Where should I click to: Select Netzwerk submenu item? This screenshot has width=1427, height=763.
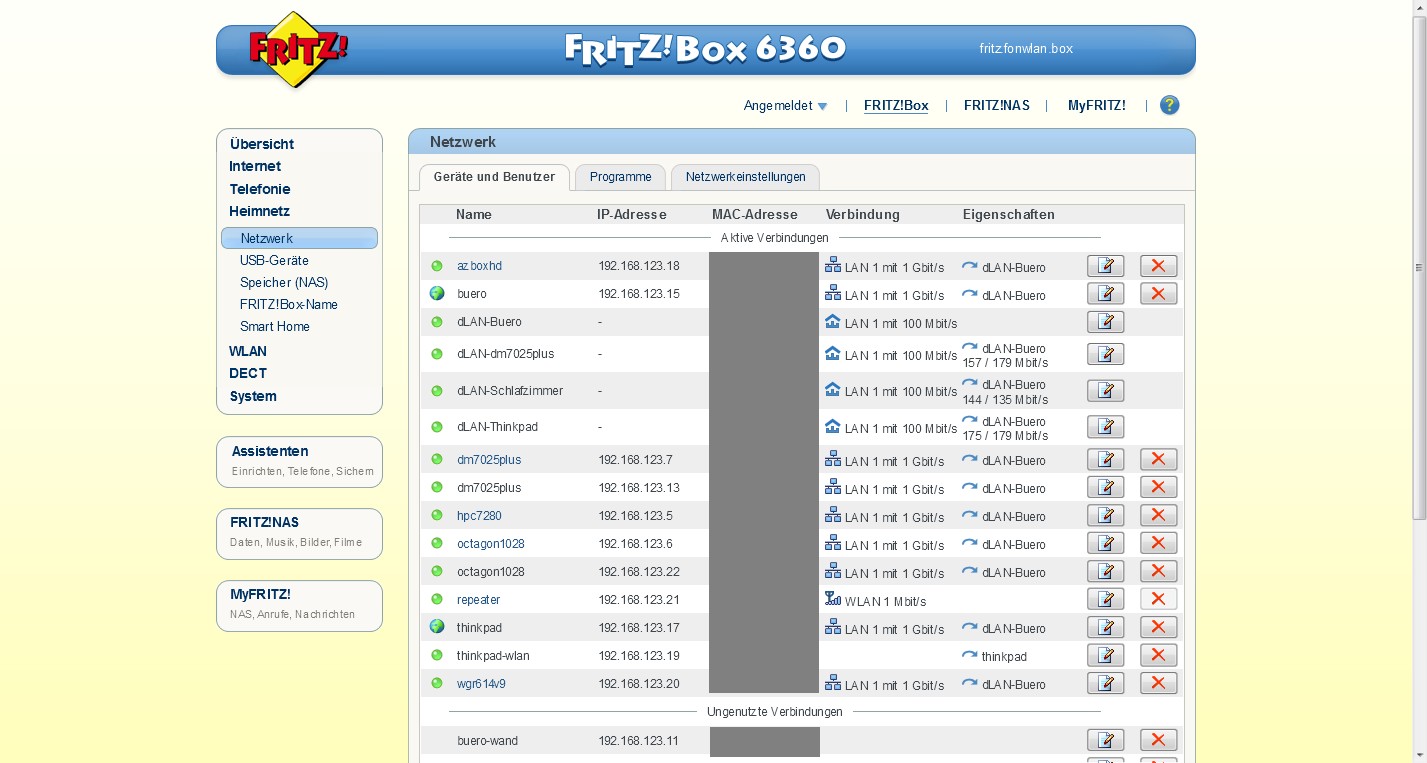pos(299,238)
